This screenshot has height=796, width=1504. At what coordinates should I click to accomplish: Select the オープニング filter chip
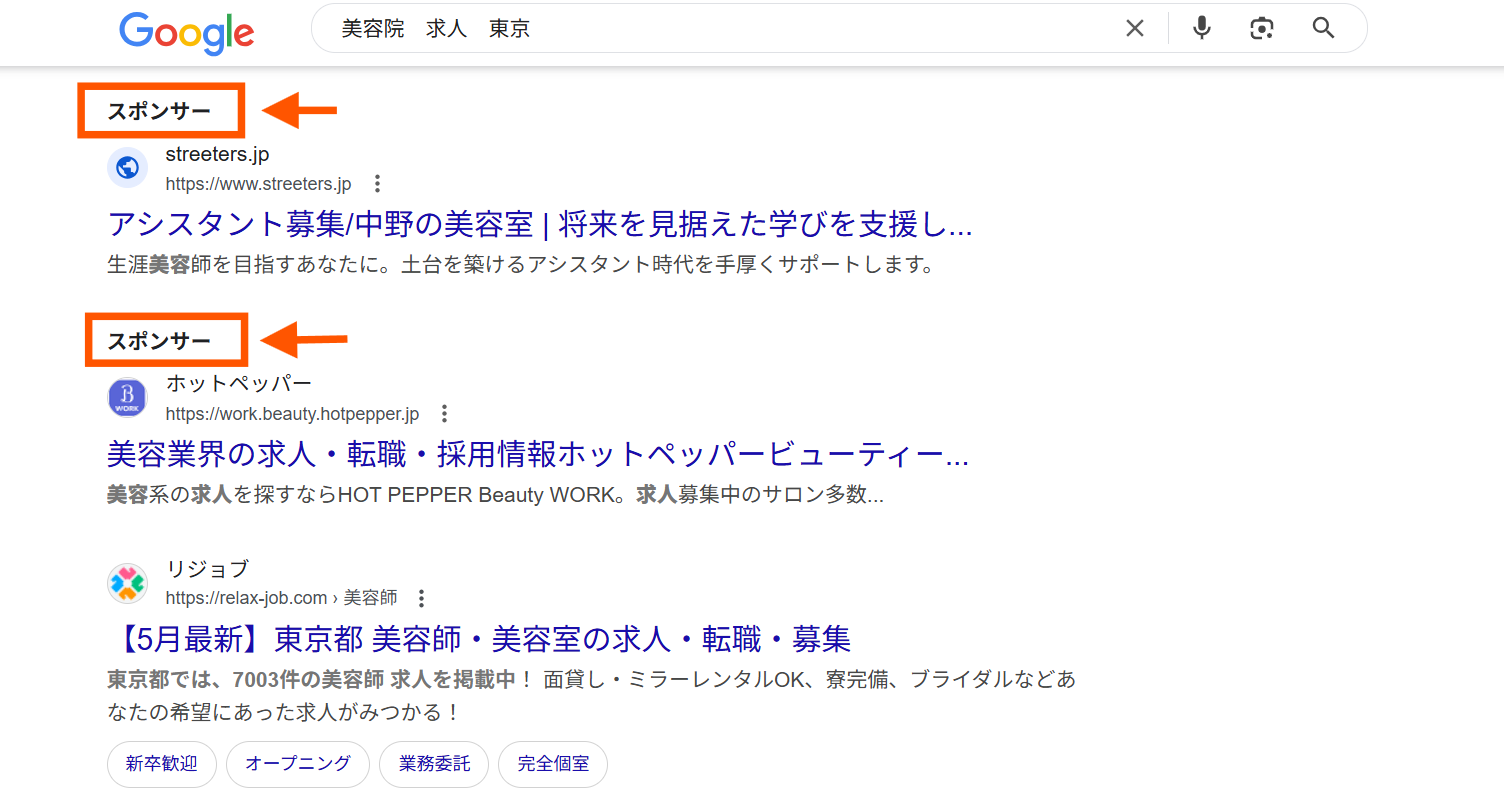click(x=298, y=765)
